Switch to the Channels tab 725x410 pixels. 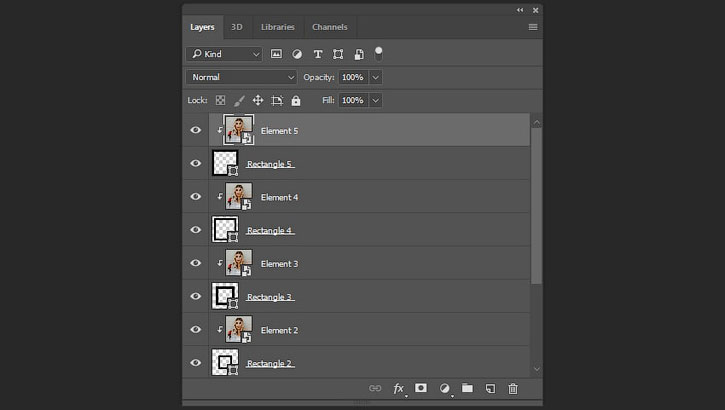tap(330, 27)
